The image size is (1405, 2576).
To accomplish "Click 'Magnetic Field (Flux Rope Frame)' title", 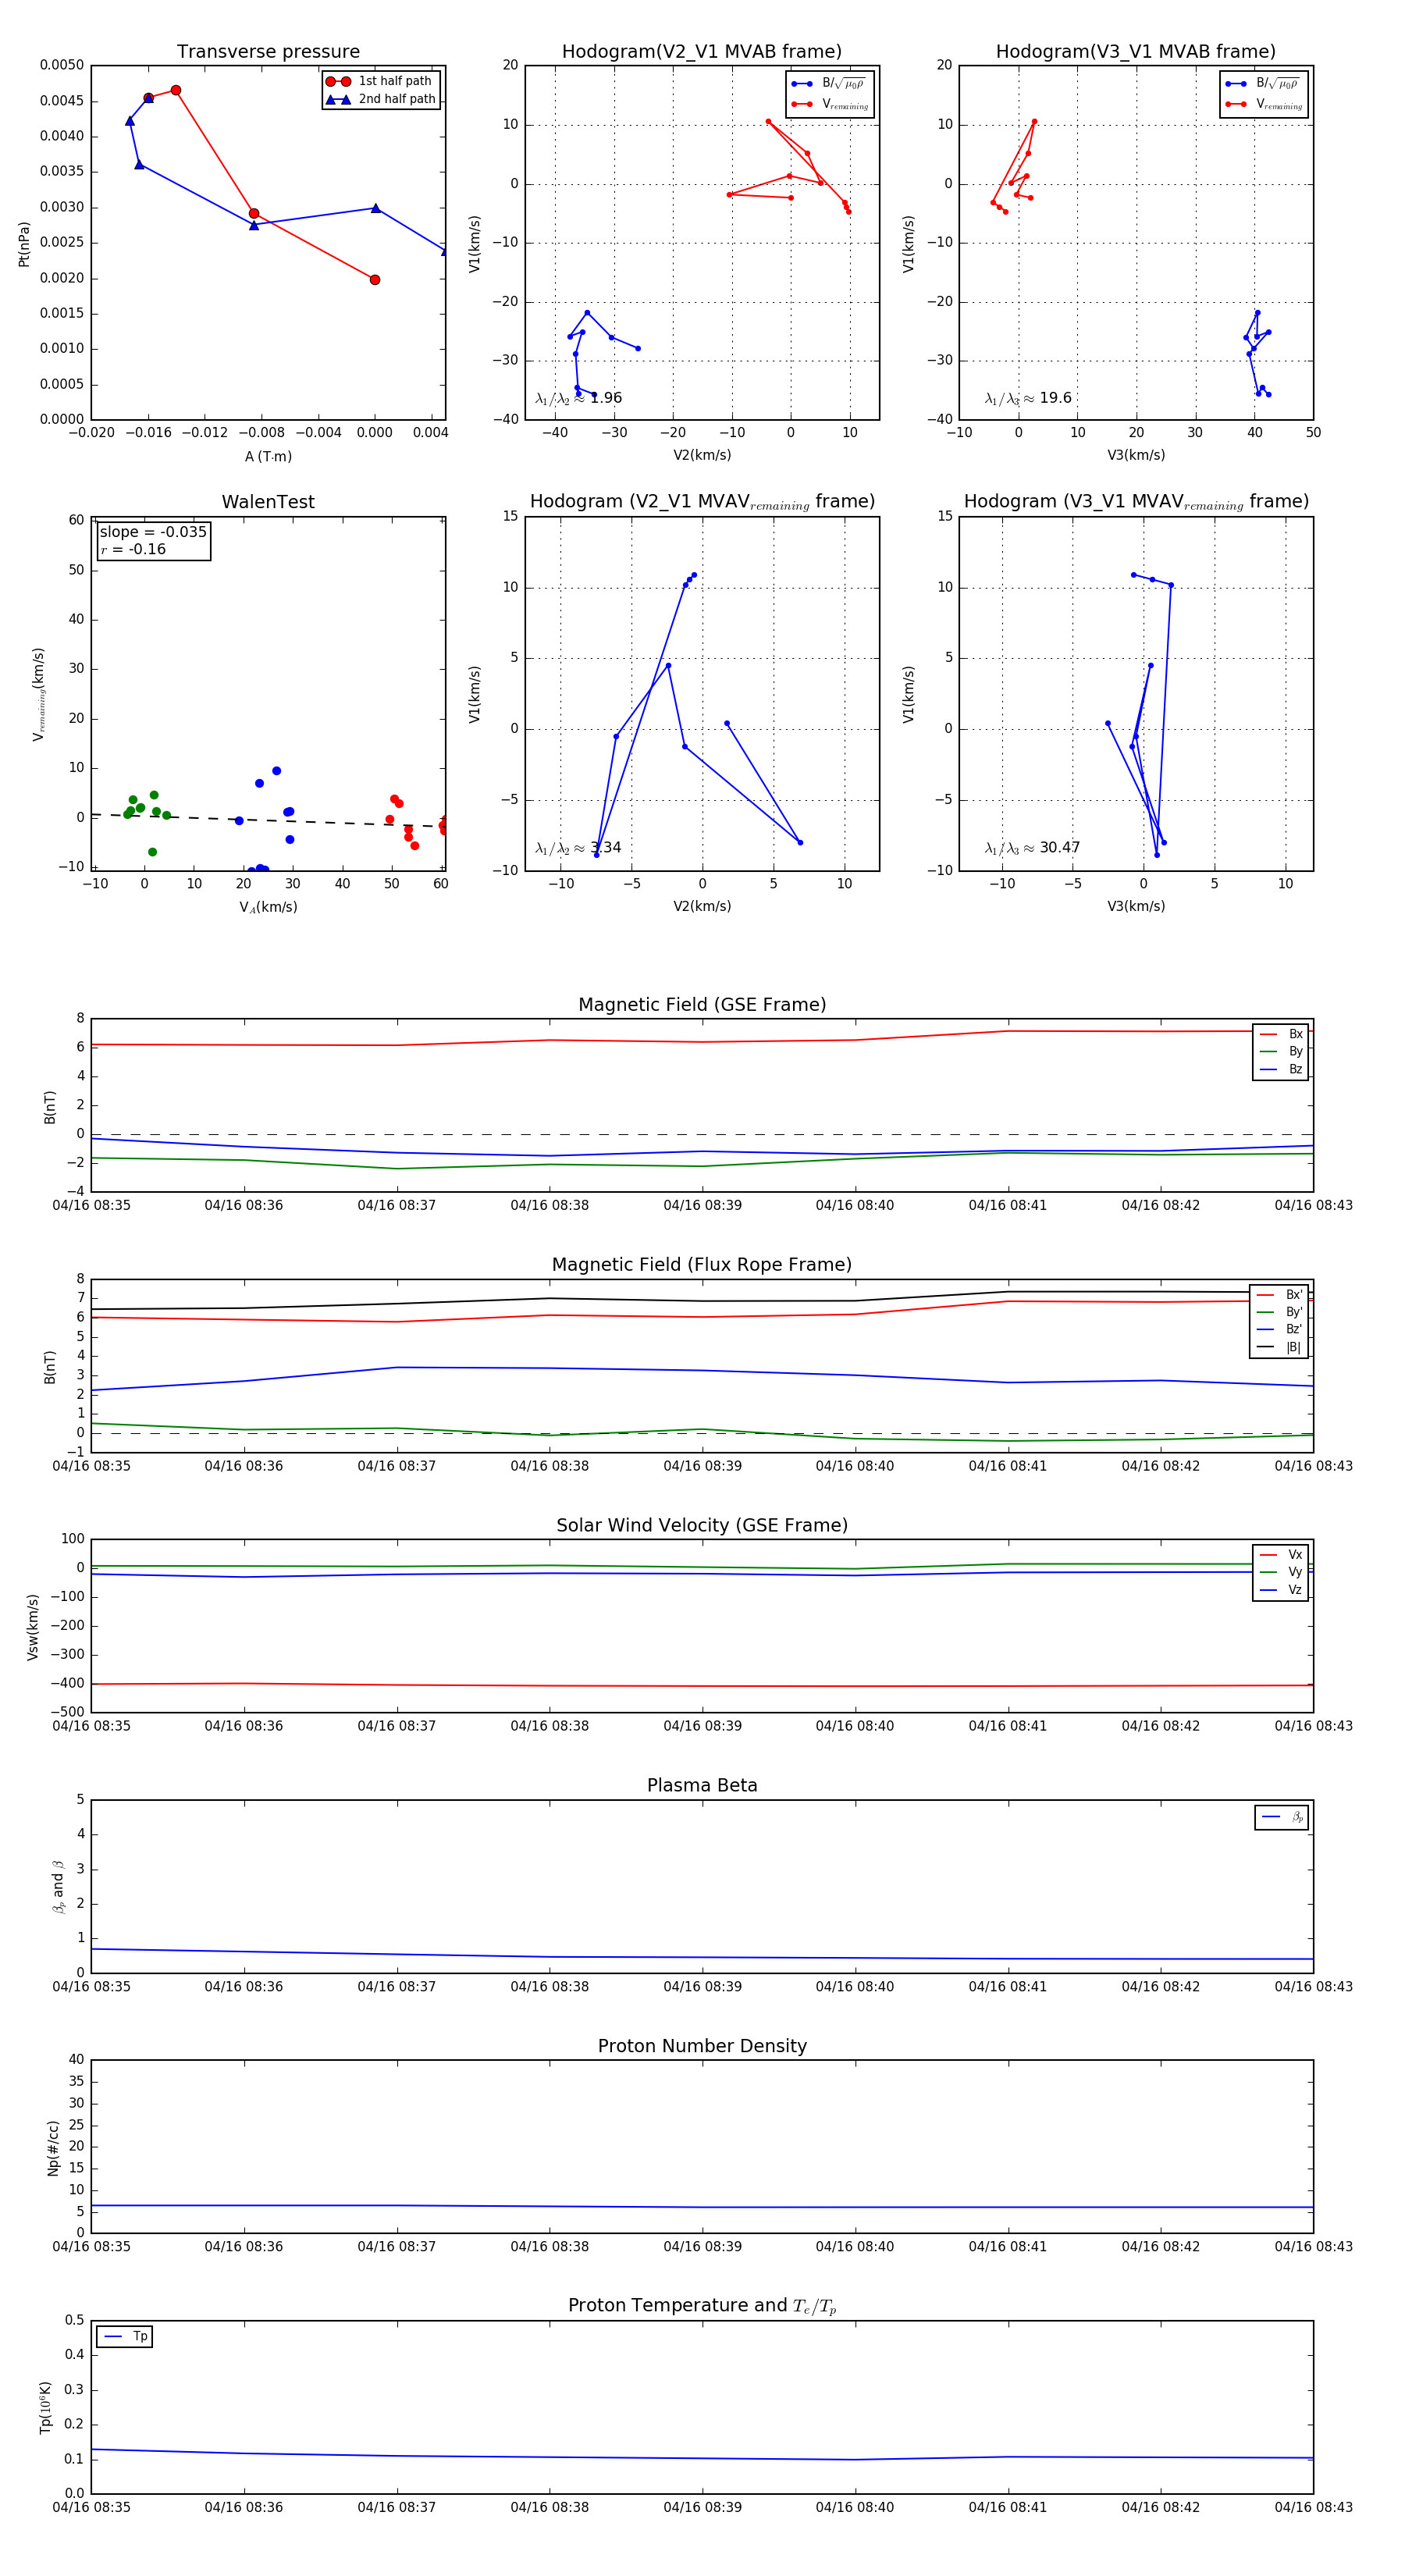I will (x=702, y=1265).
